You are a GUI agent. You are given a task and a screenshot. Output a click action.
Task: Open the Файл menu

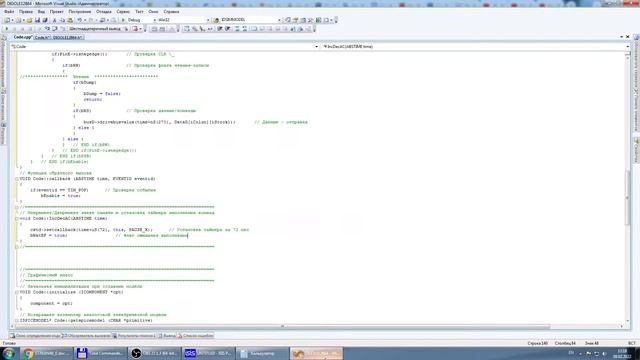[x=9, y=12]
